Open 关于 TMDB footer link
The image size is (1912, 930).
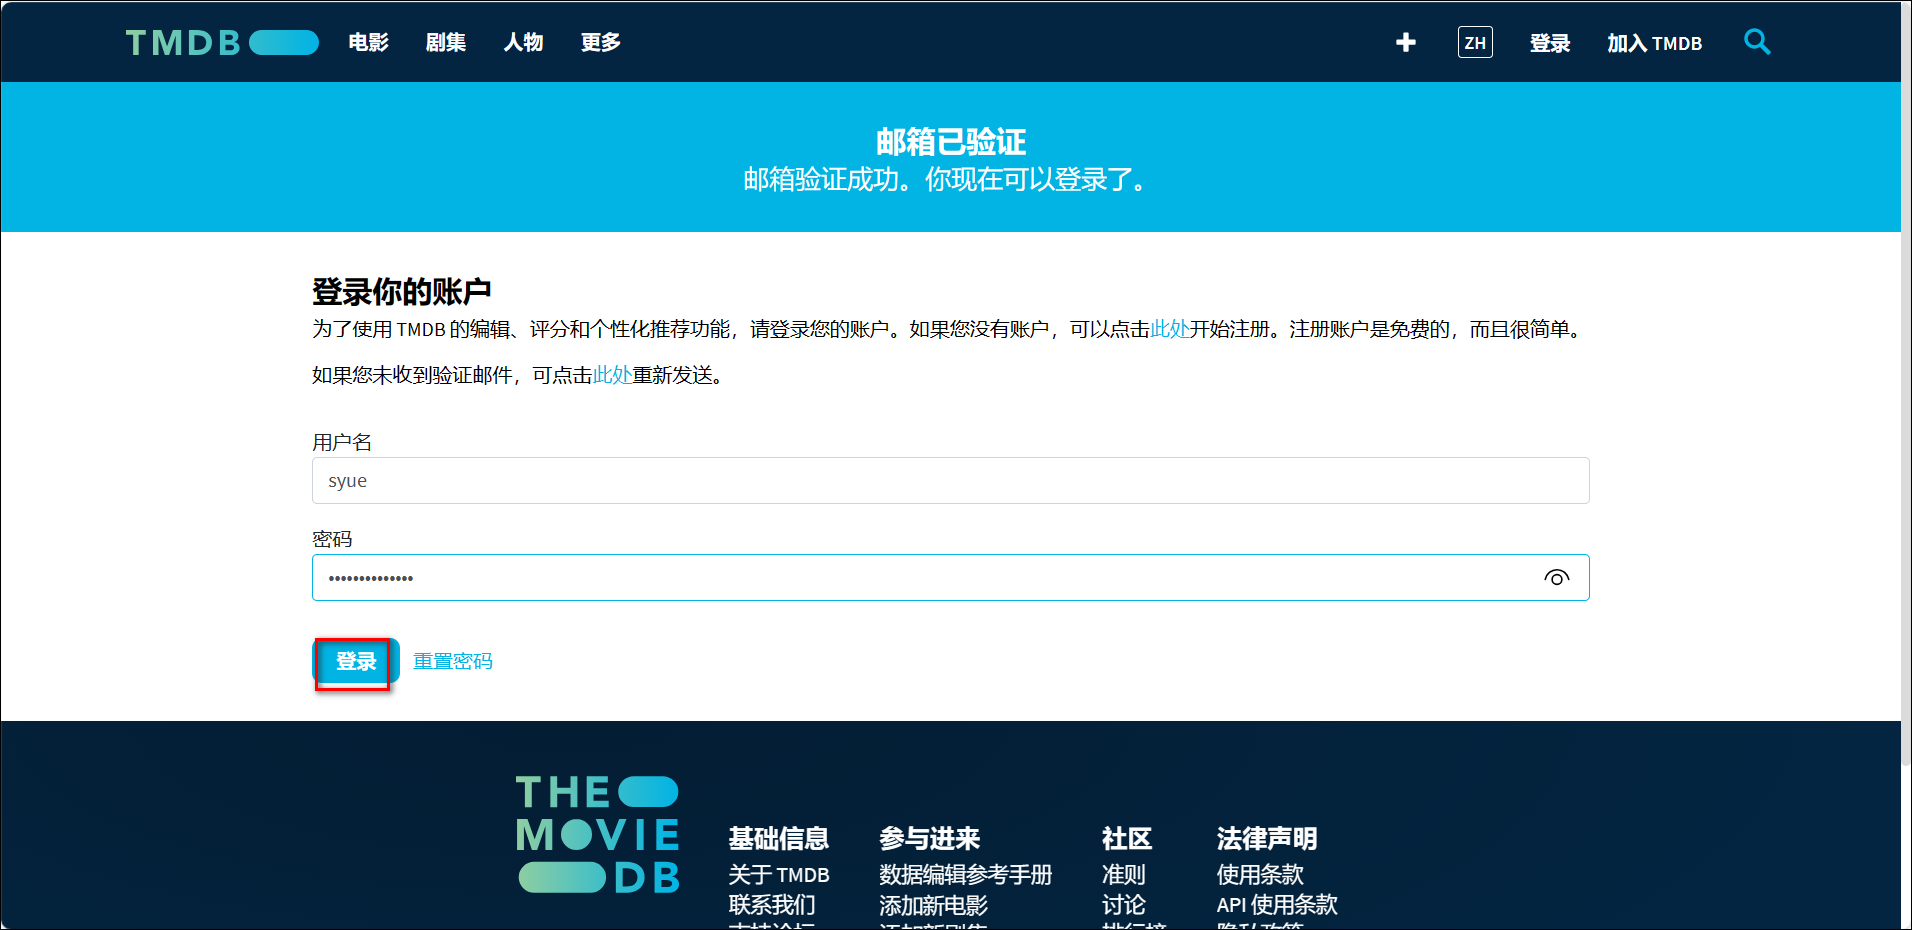[x=778, y=875]
